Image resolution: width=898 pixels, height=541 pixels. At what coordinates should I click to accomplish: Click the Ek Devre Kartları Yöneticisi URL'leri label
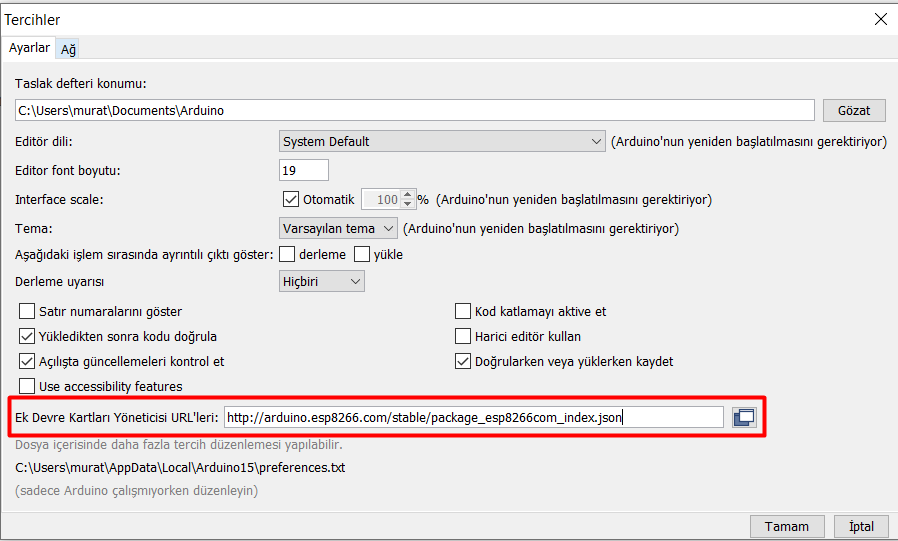[117, 417]
